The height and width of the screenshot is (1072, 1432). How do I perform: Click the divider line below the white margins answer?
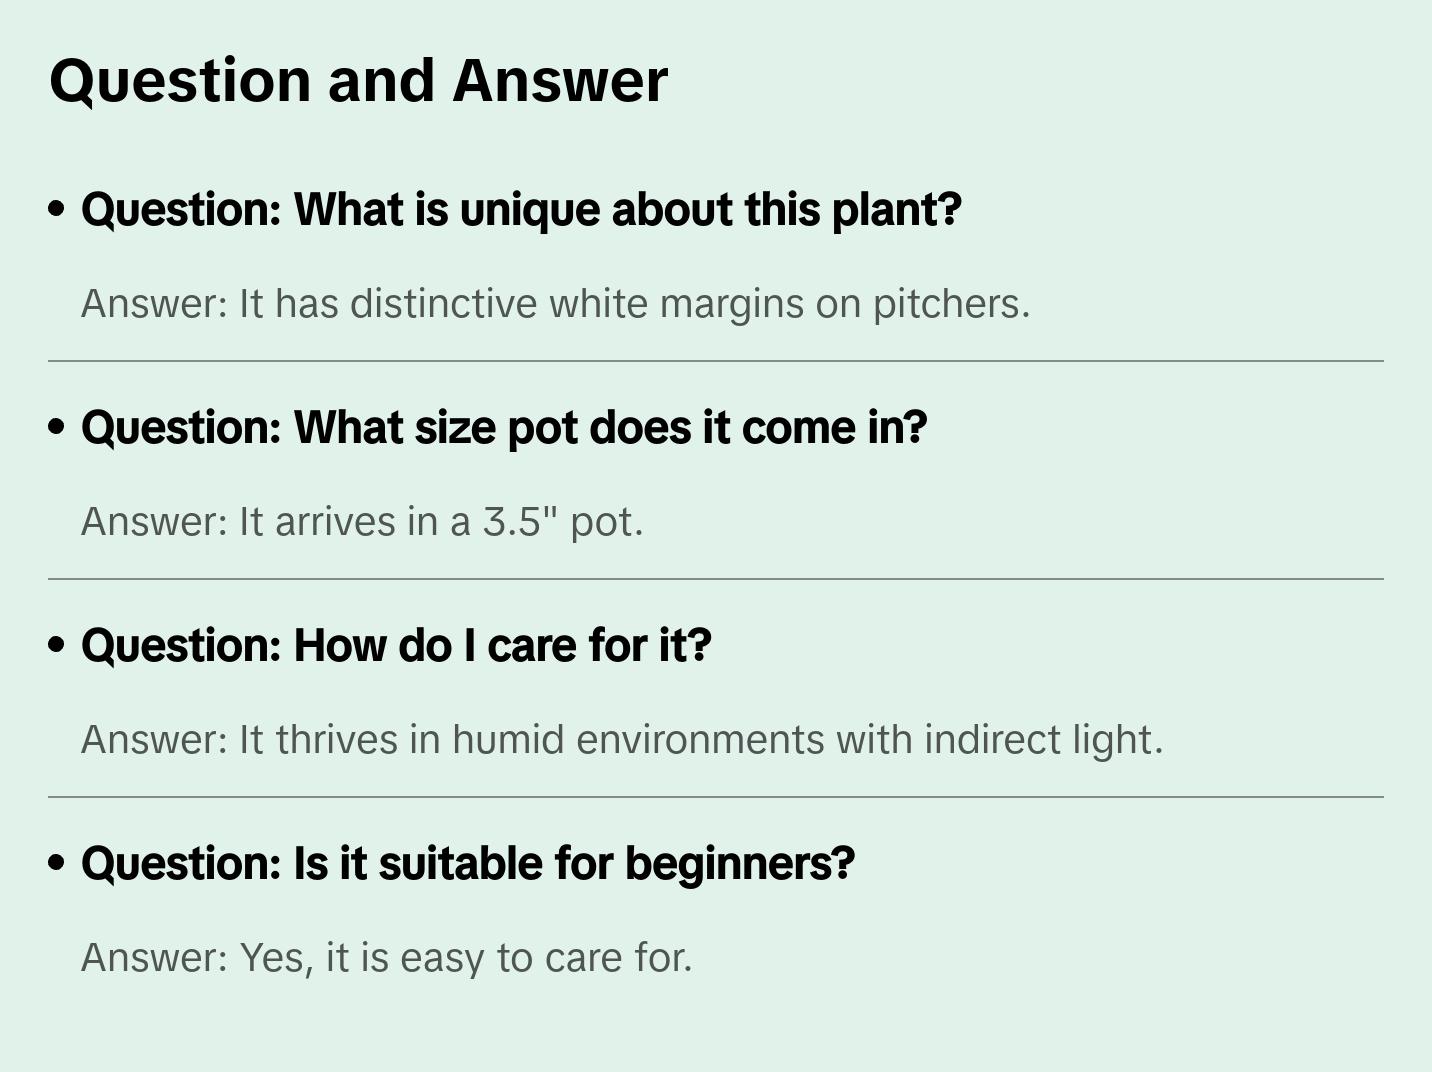tap(716, 361)
